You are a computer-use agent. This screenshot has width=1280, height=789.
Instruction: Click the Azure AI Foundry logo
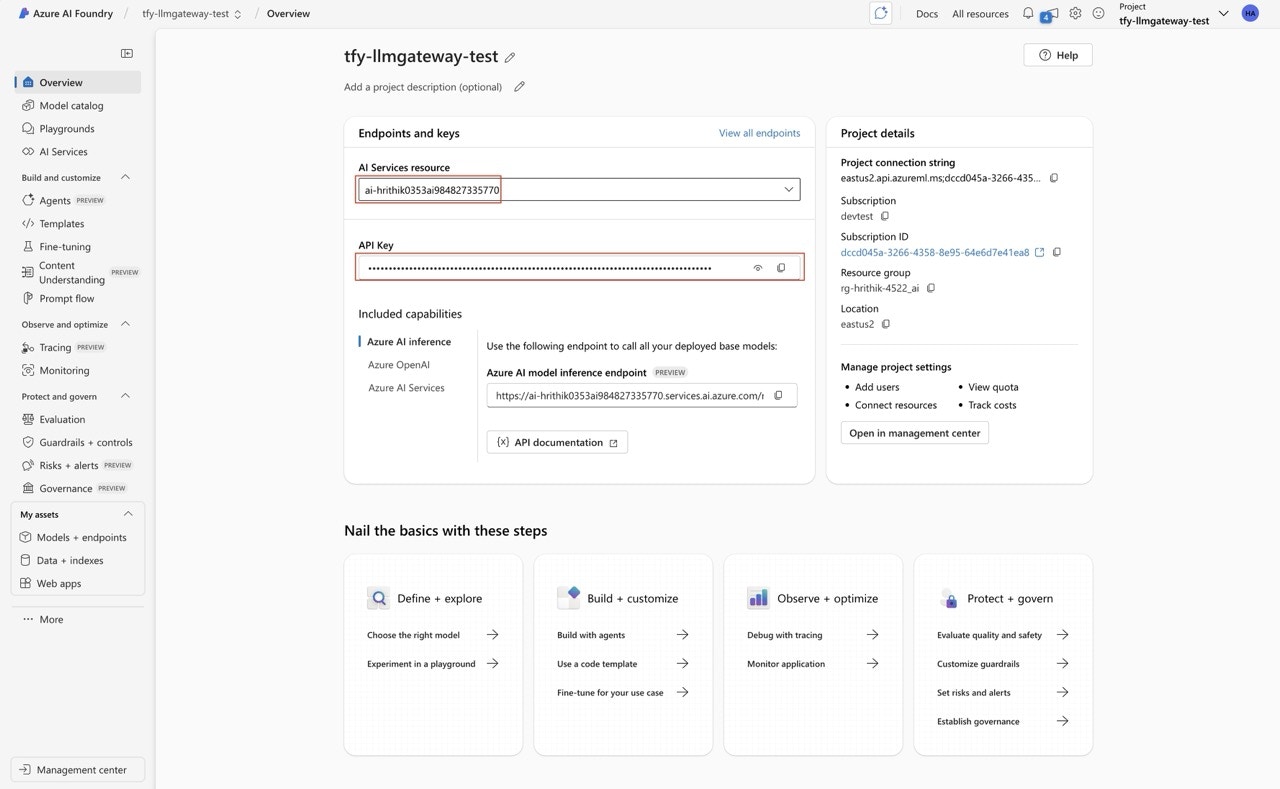(x=24, y=13)
